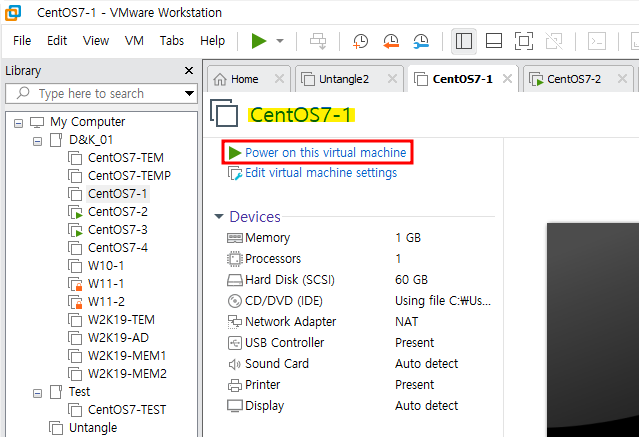Open the power options dropdown arrow
The width and height of the screenshot is (639, 437).
(280, 41)
